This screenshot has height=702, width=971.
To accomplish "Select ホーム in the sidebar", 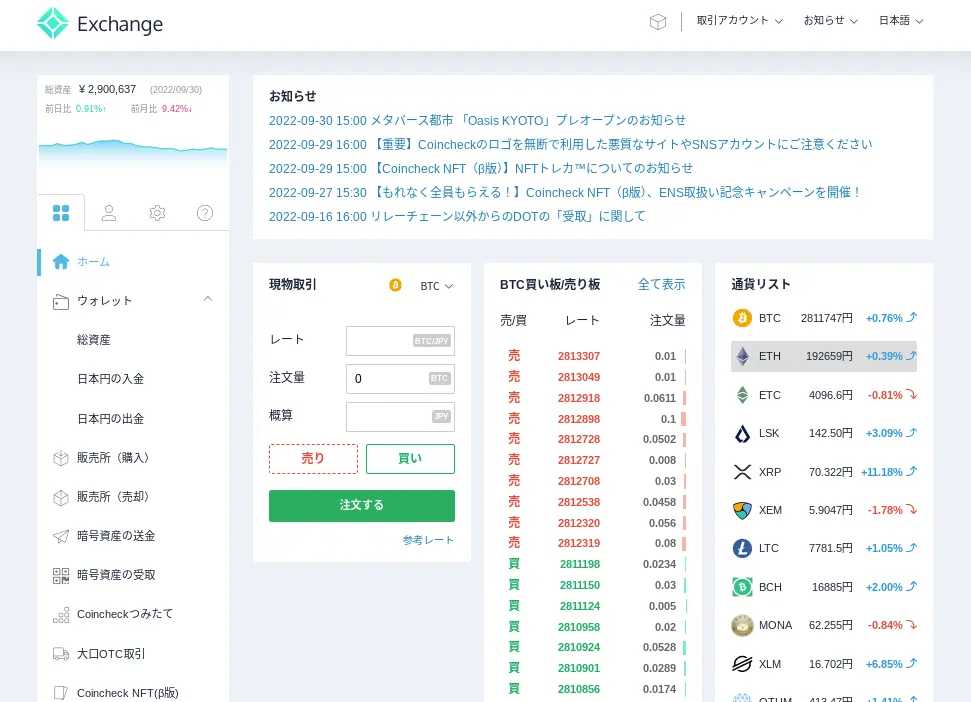I will click(93, 262).
